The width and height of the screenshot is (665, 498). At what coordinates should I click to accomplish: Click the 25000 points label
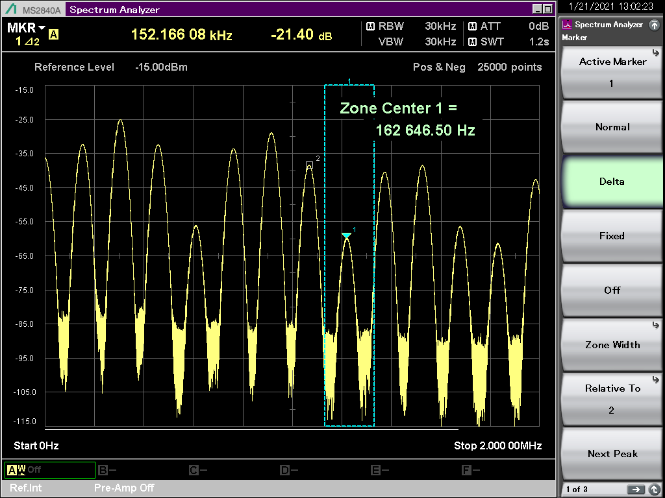[510, 67]
